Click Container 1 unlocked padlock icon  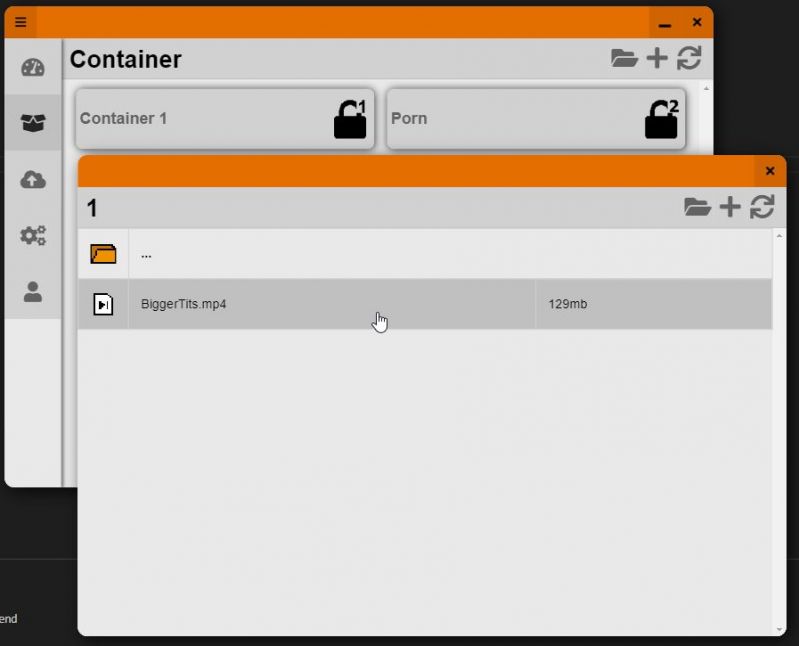pos(350,119)
